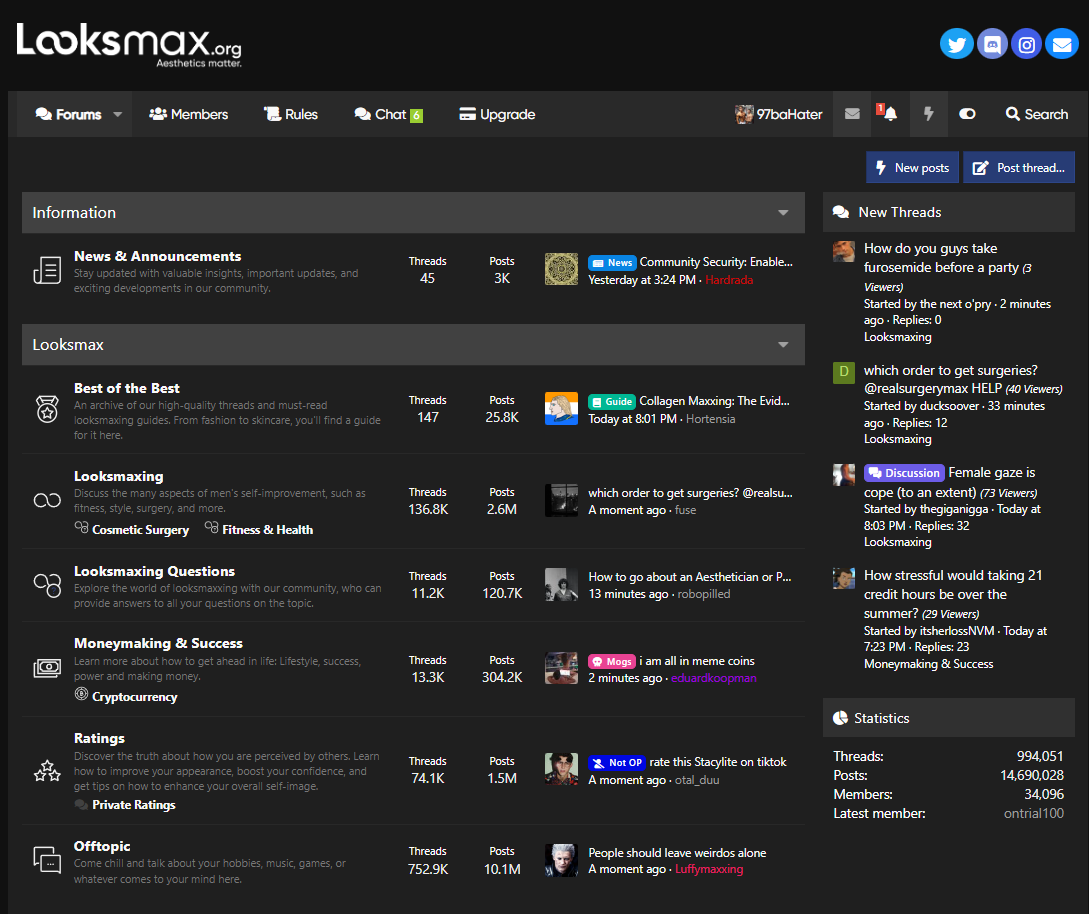Open the alerts bell notifications
Viewport: 1089px width, 914px height.
[x=889, y=114]
